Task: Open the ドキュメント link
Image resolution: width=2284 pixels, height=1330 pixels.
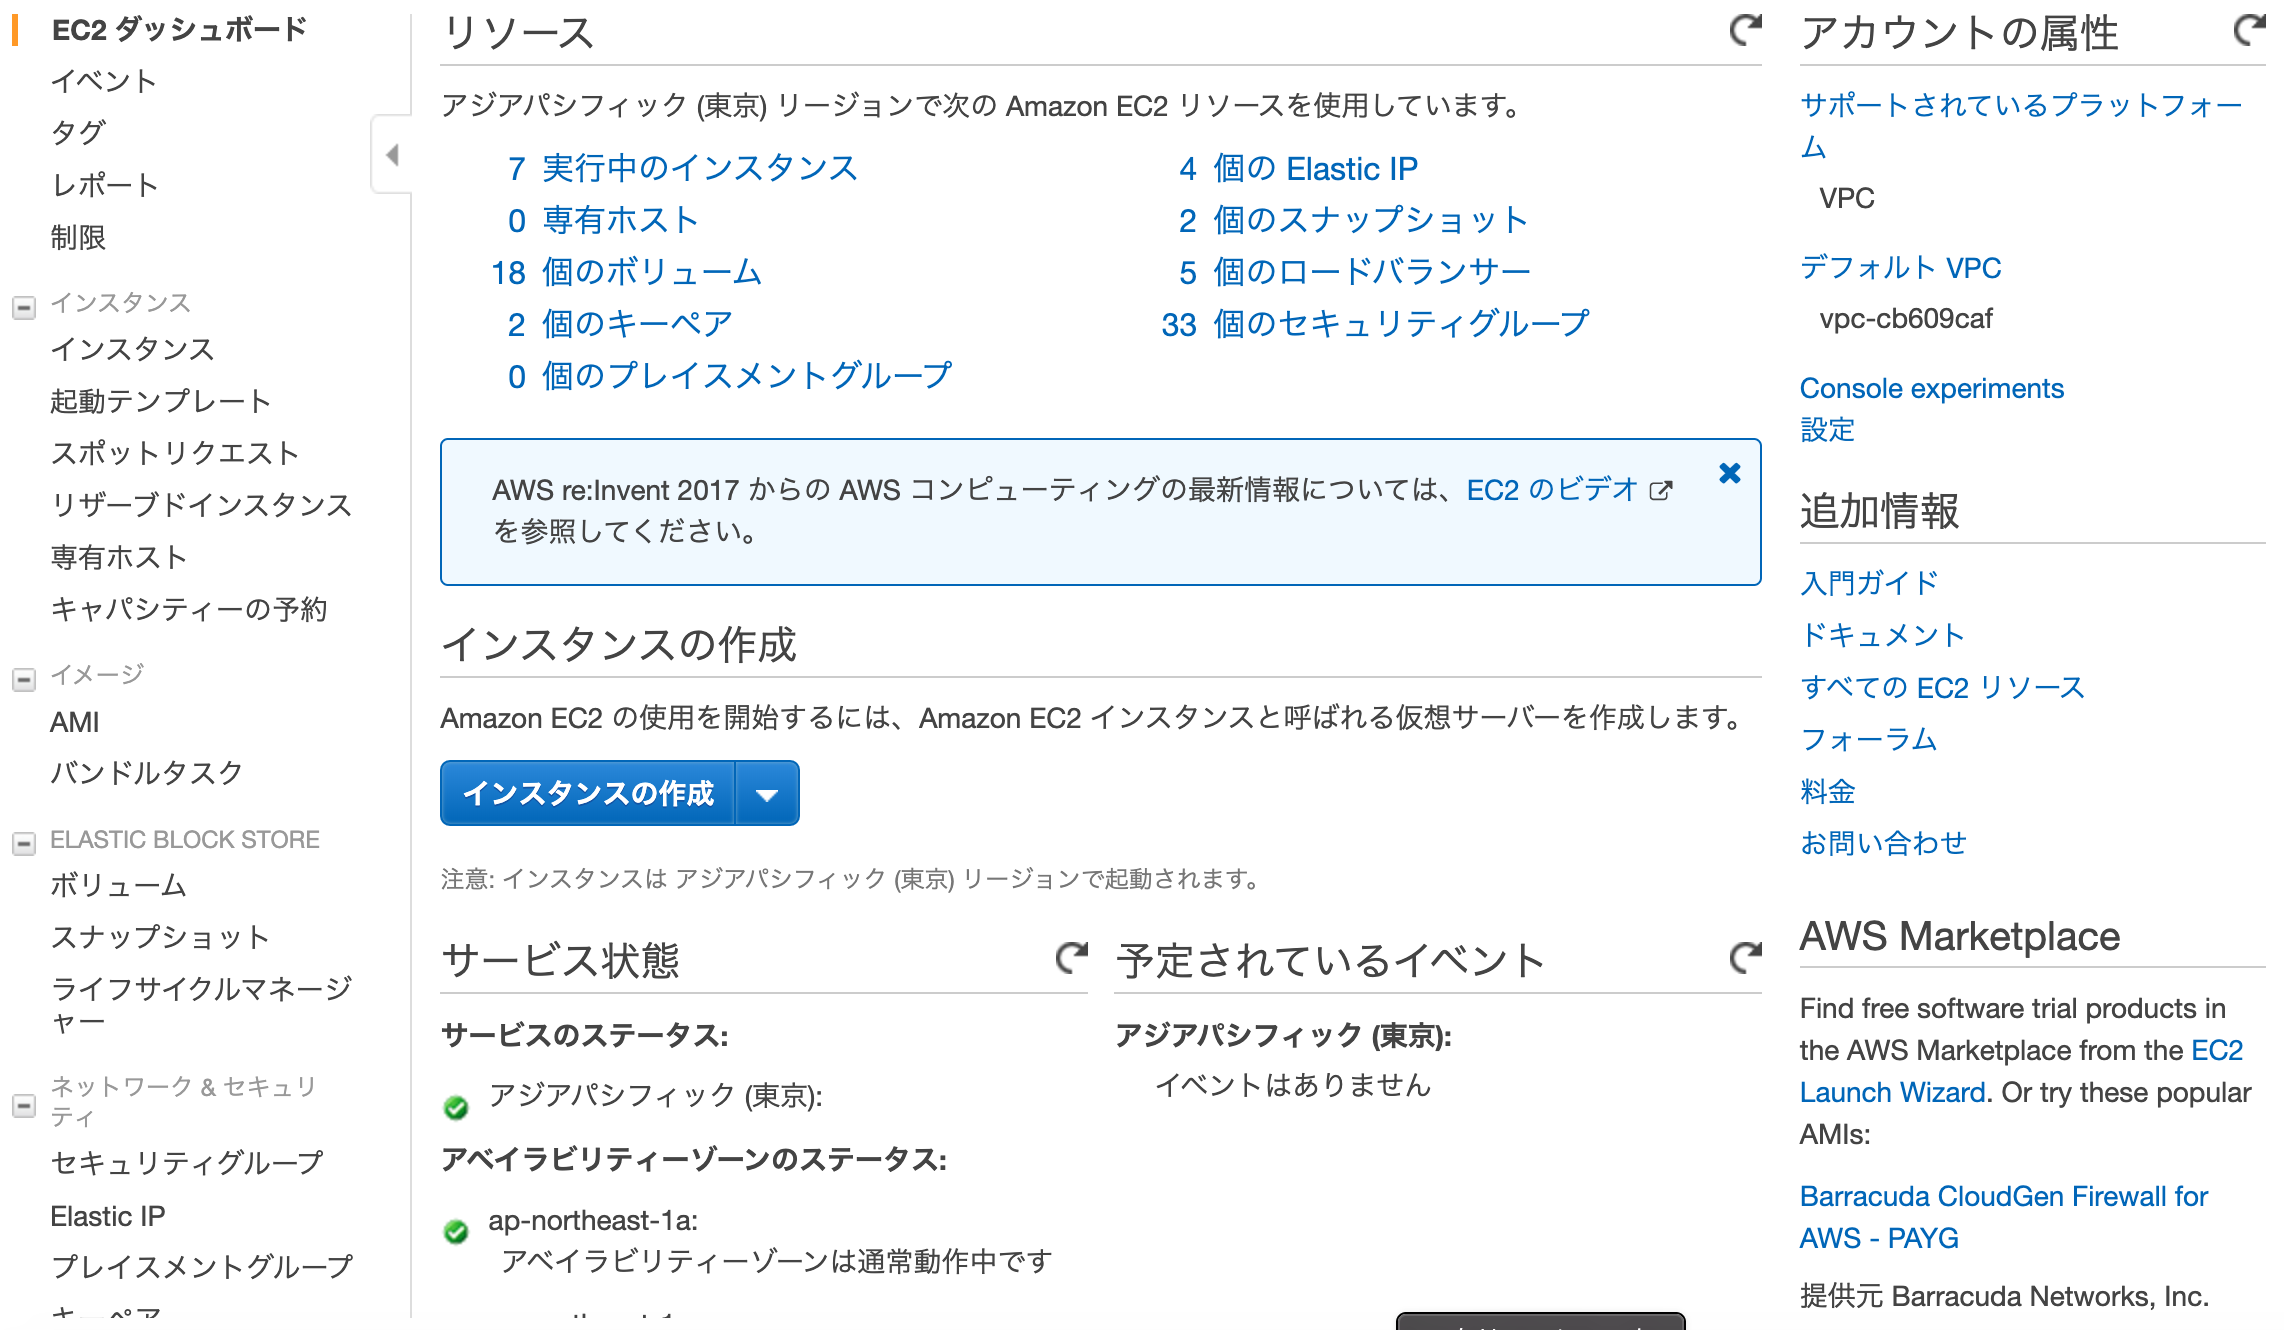Action: (x=1883, y=635)
